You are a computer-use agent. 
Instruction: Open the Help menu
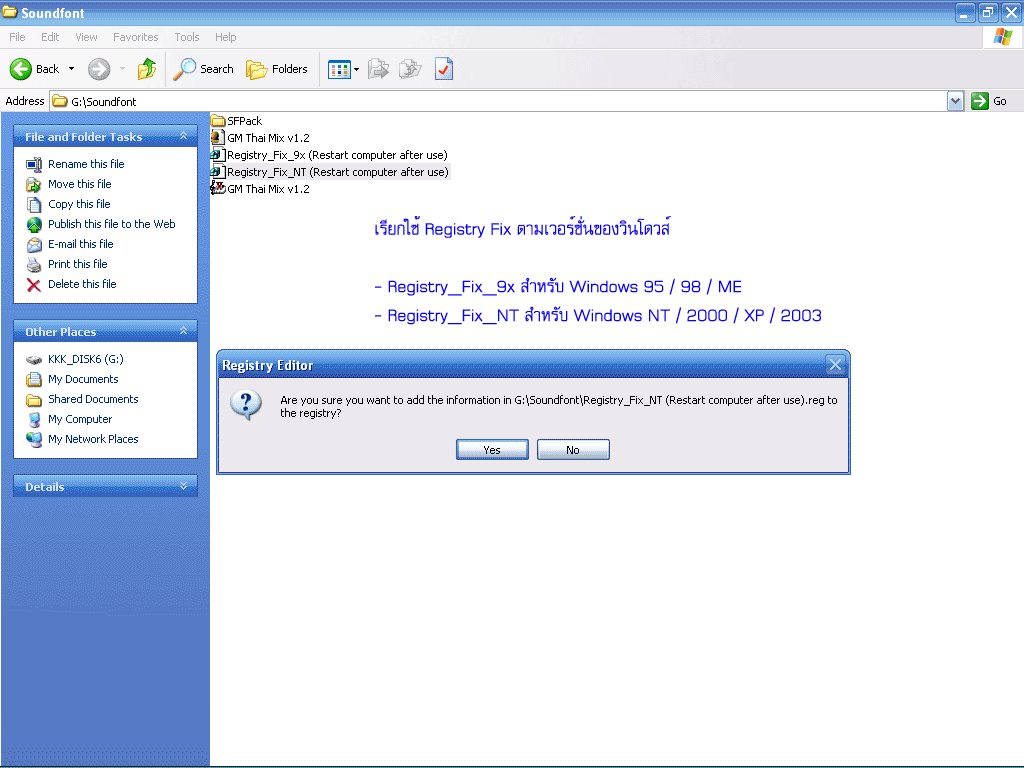(x=226, y=37)
